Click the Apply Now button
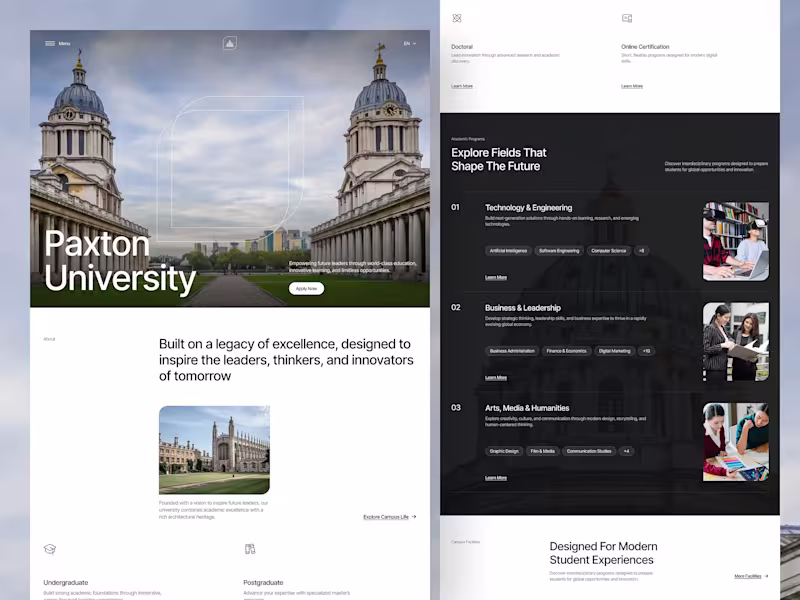 (306, 288)
